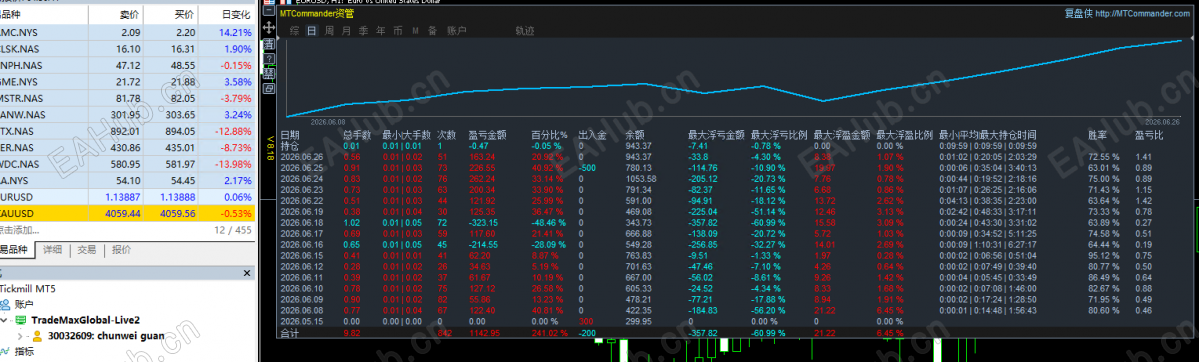This screenshot has width=1199, height=362.
Task: Sort Market Watch by 买价 column
Action: point(171,15)
